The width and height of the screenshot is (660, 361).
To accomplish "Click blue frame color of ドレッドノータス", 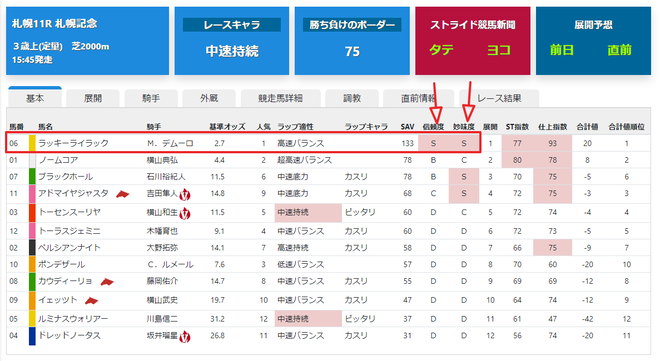I will 32,336.
